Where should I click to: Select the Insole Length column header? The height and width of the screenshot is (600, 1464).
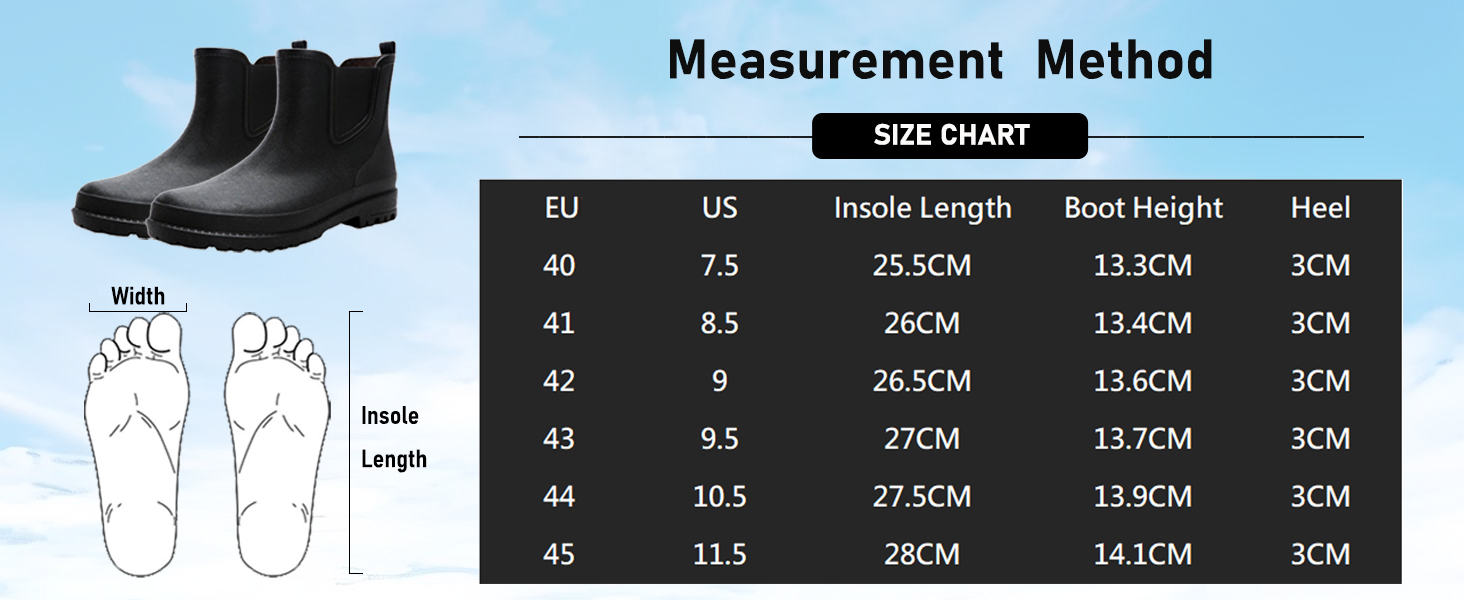tap(923, 208)
